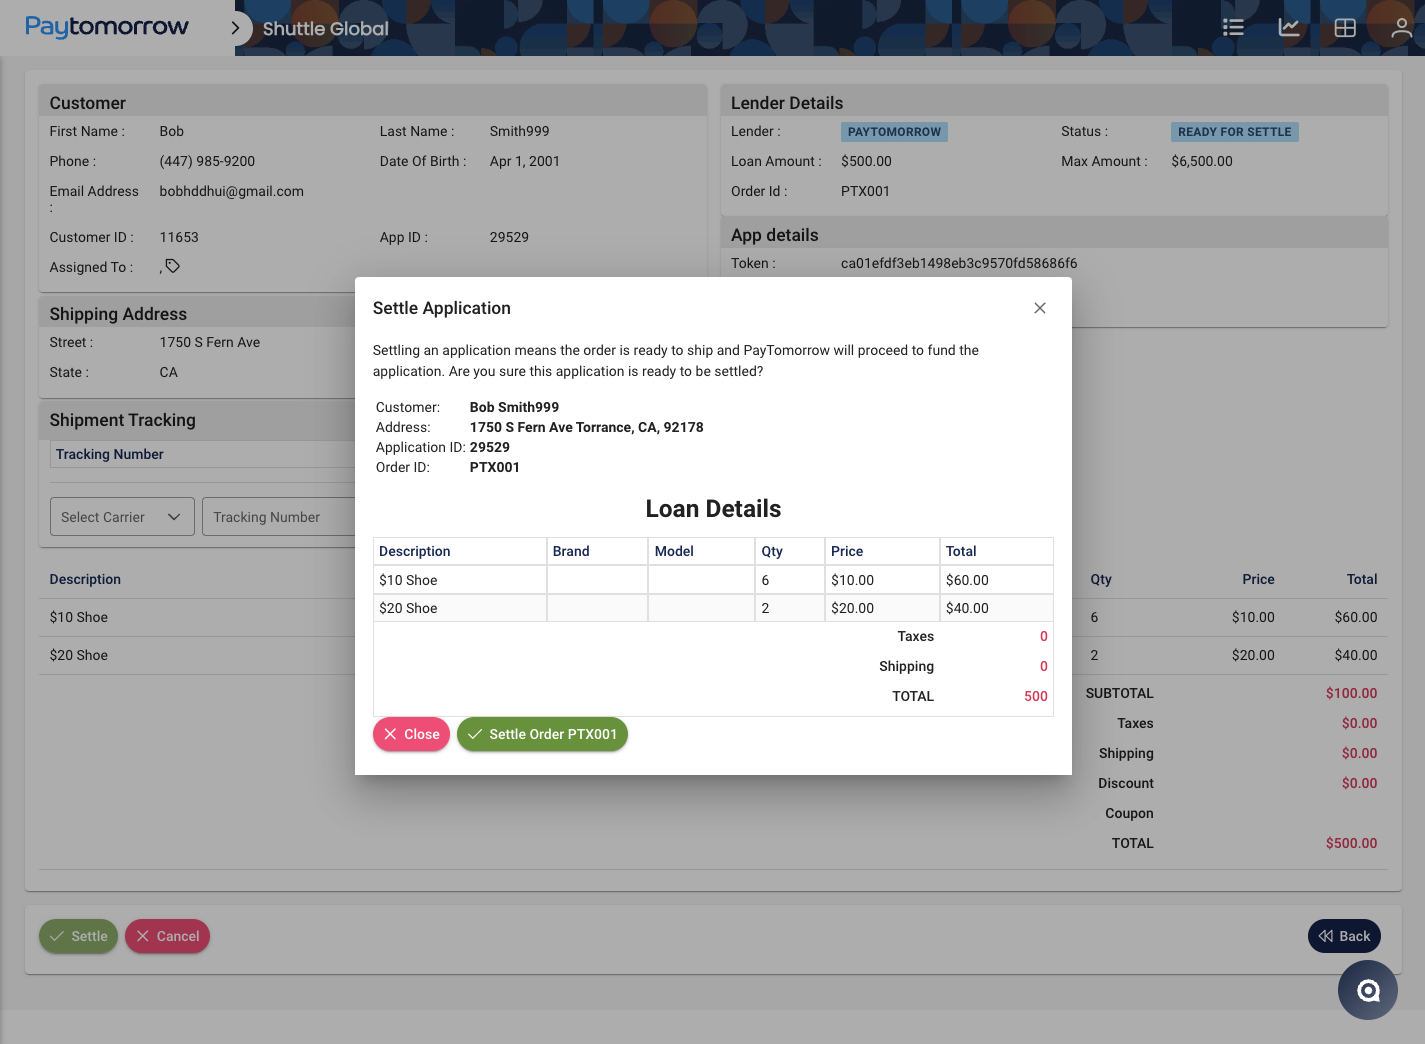
Task: Open the chat support bubble
Action: (x=1368, y=990)
